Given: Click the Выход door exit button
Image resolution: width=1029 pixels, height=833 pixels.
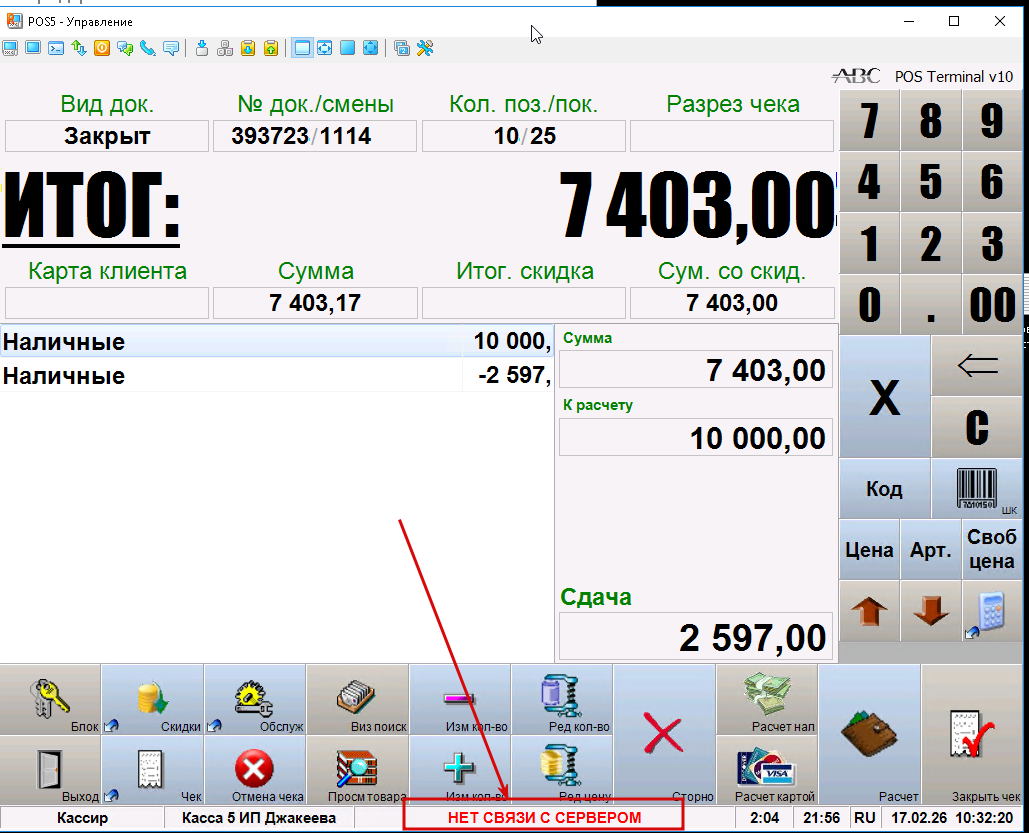Looking at the screenshot, I should pyautogui.click(x=51, y=770).
